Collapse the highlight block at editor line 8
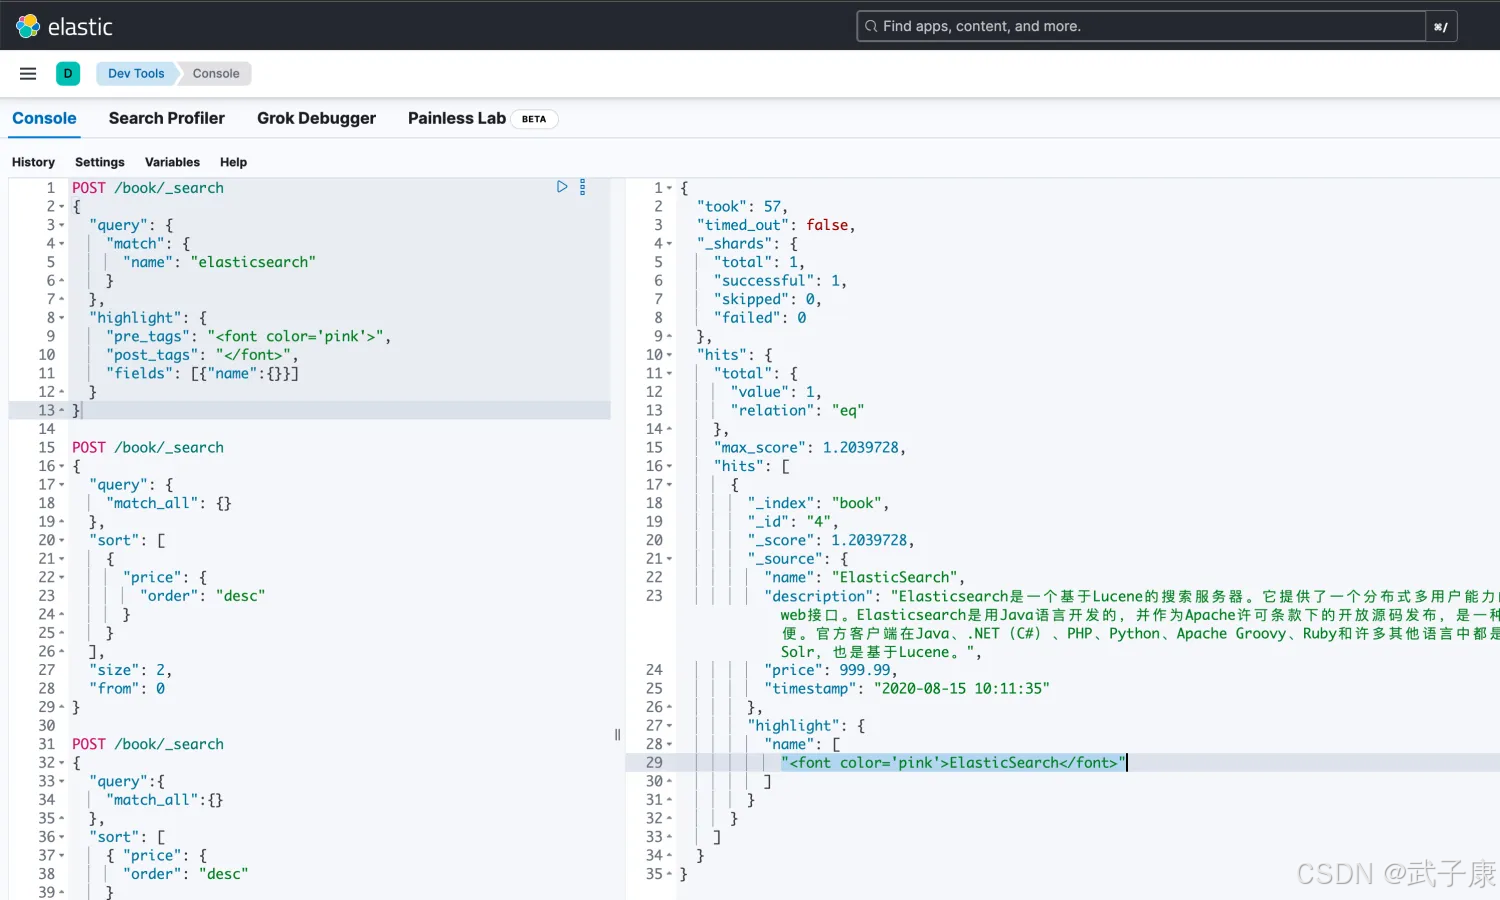This screenshot has height=900, width=1500. pos(62,318)
